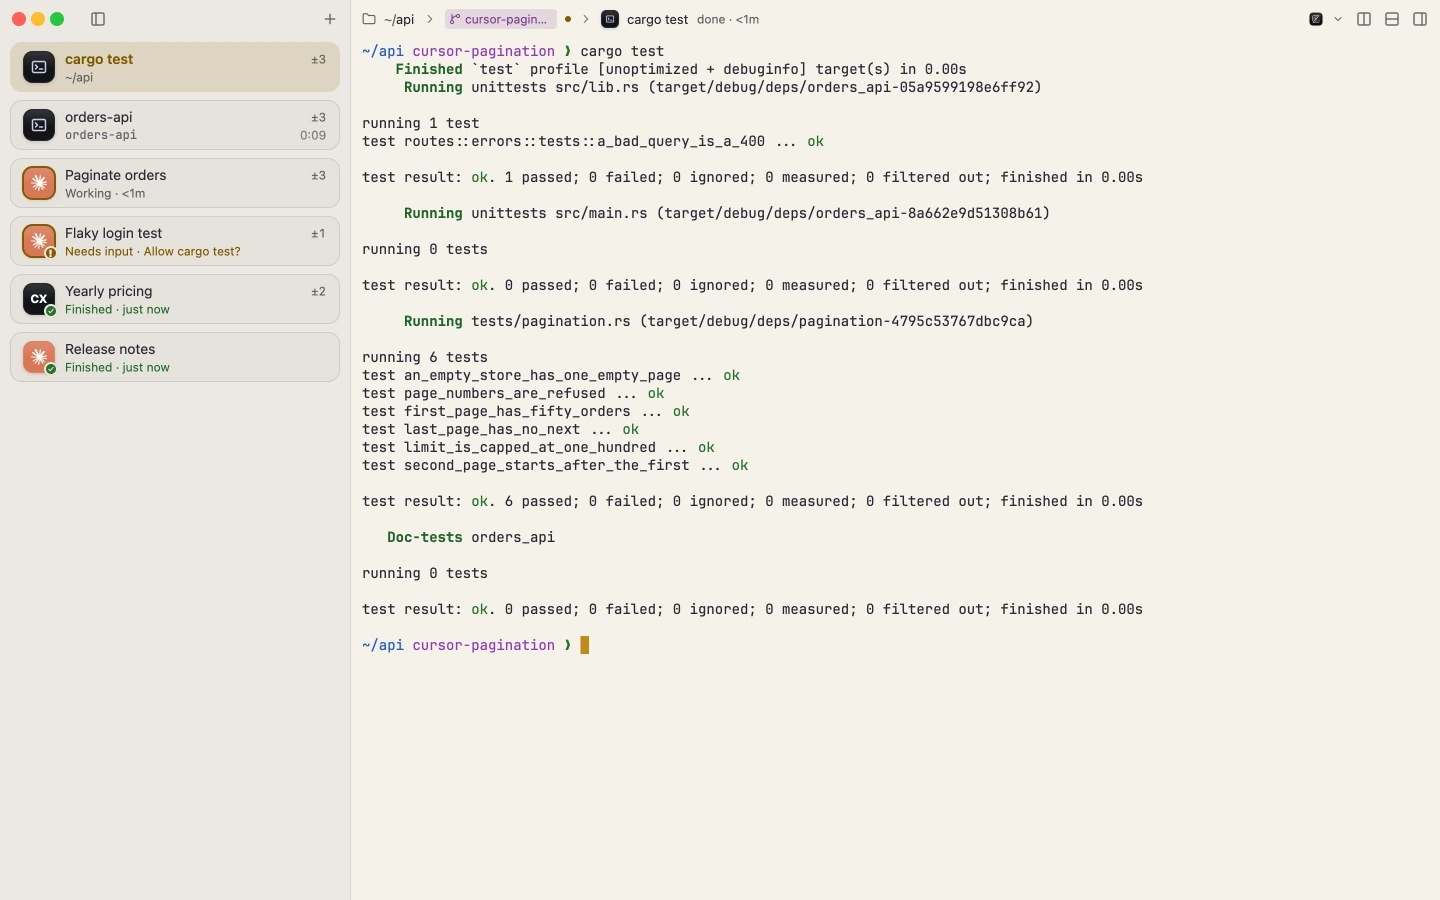This screenshot has width=1440, height=900.
Task: Click 'Doc-tests orders_api' line
Action: pos(471,537)
